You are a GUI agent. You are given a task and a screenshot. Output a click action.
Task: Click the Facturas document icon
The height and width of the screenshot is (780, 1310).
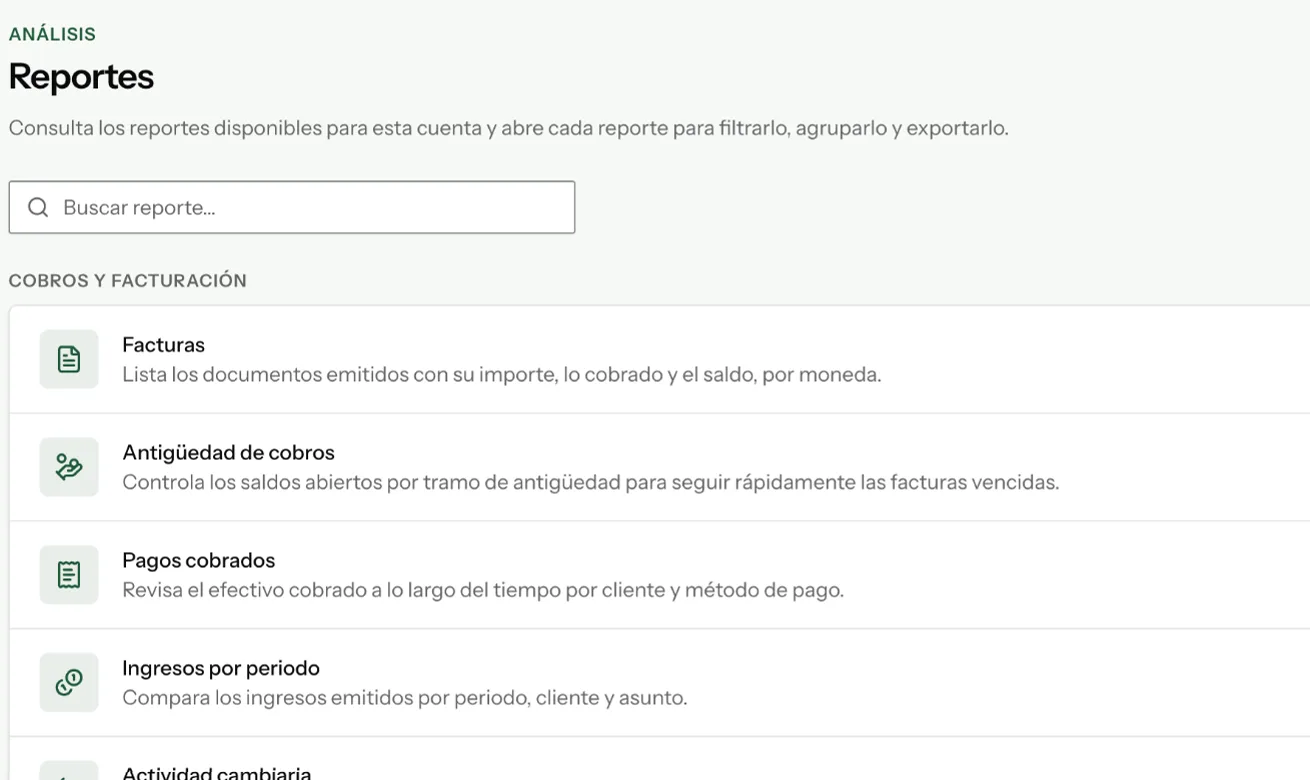[69, 359]
